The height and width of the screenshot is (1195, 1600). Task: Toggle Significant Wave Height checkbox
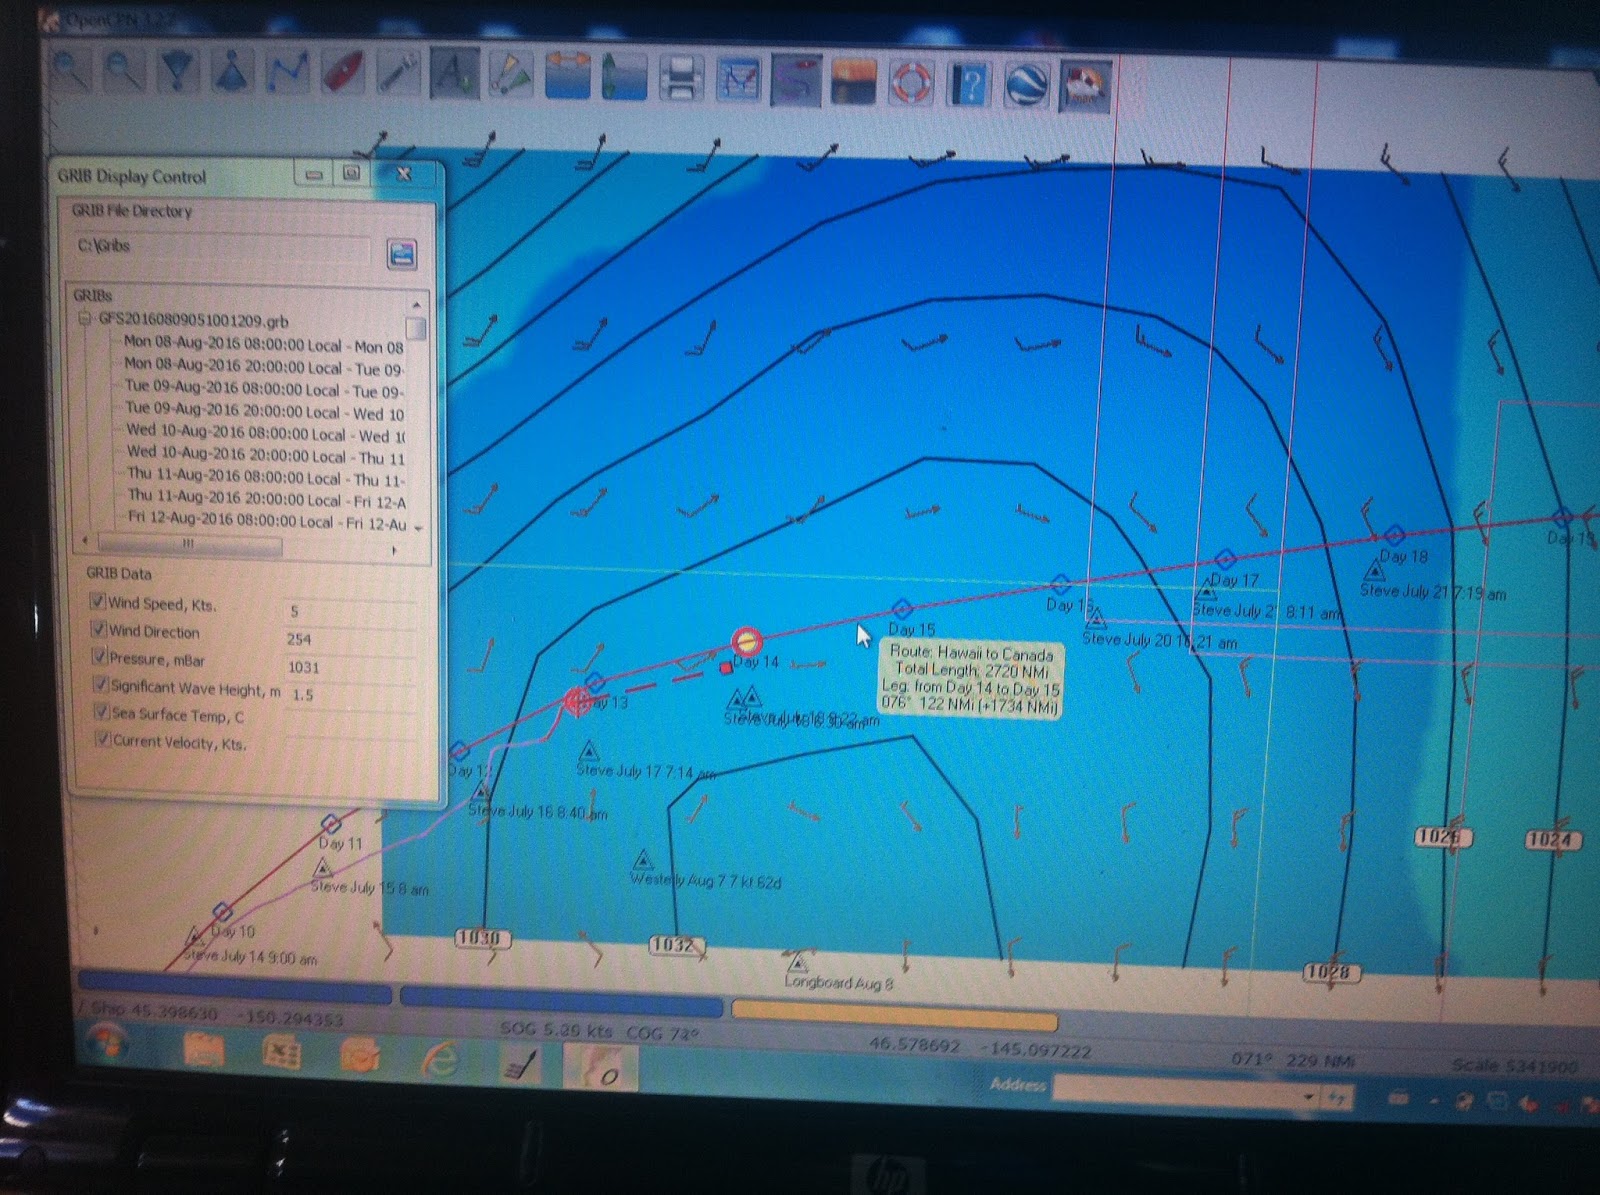(x=100, y=684)
